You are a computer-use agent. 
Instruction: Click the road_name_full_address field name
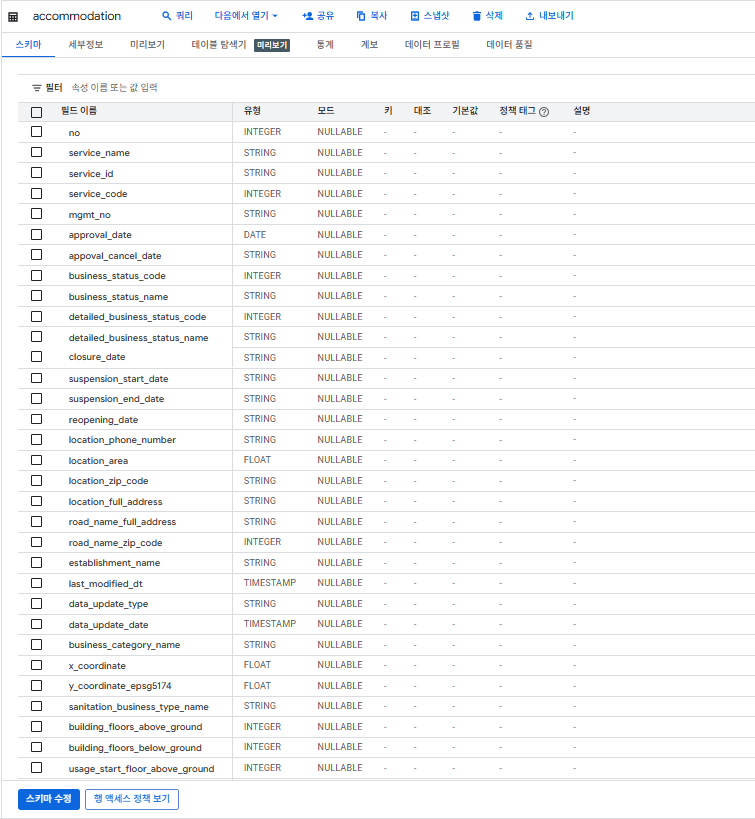(122, 522)
